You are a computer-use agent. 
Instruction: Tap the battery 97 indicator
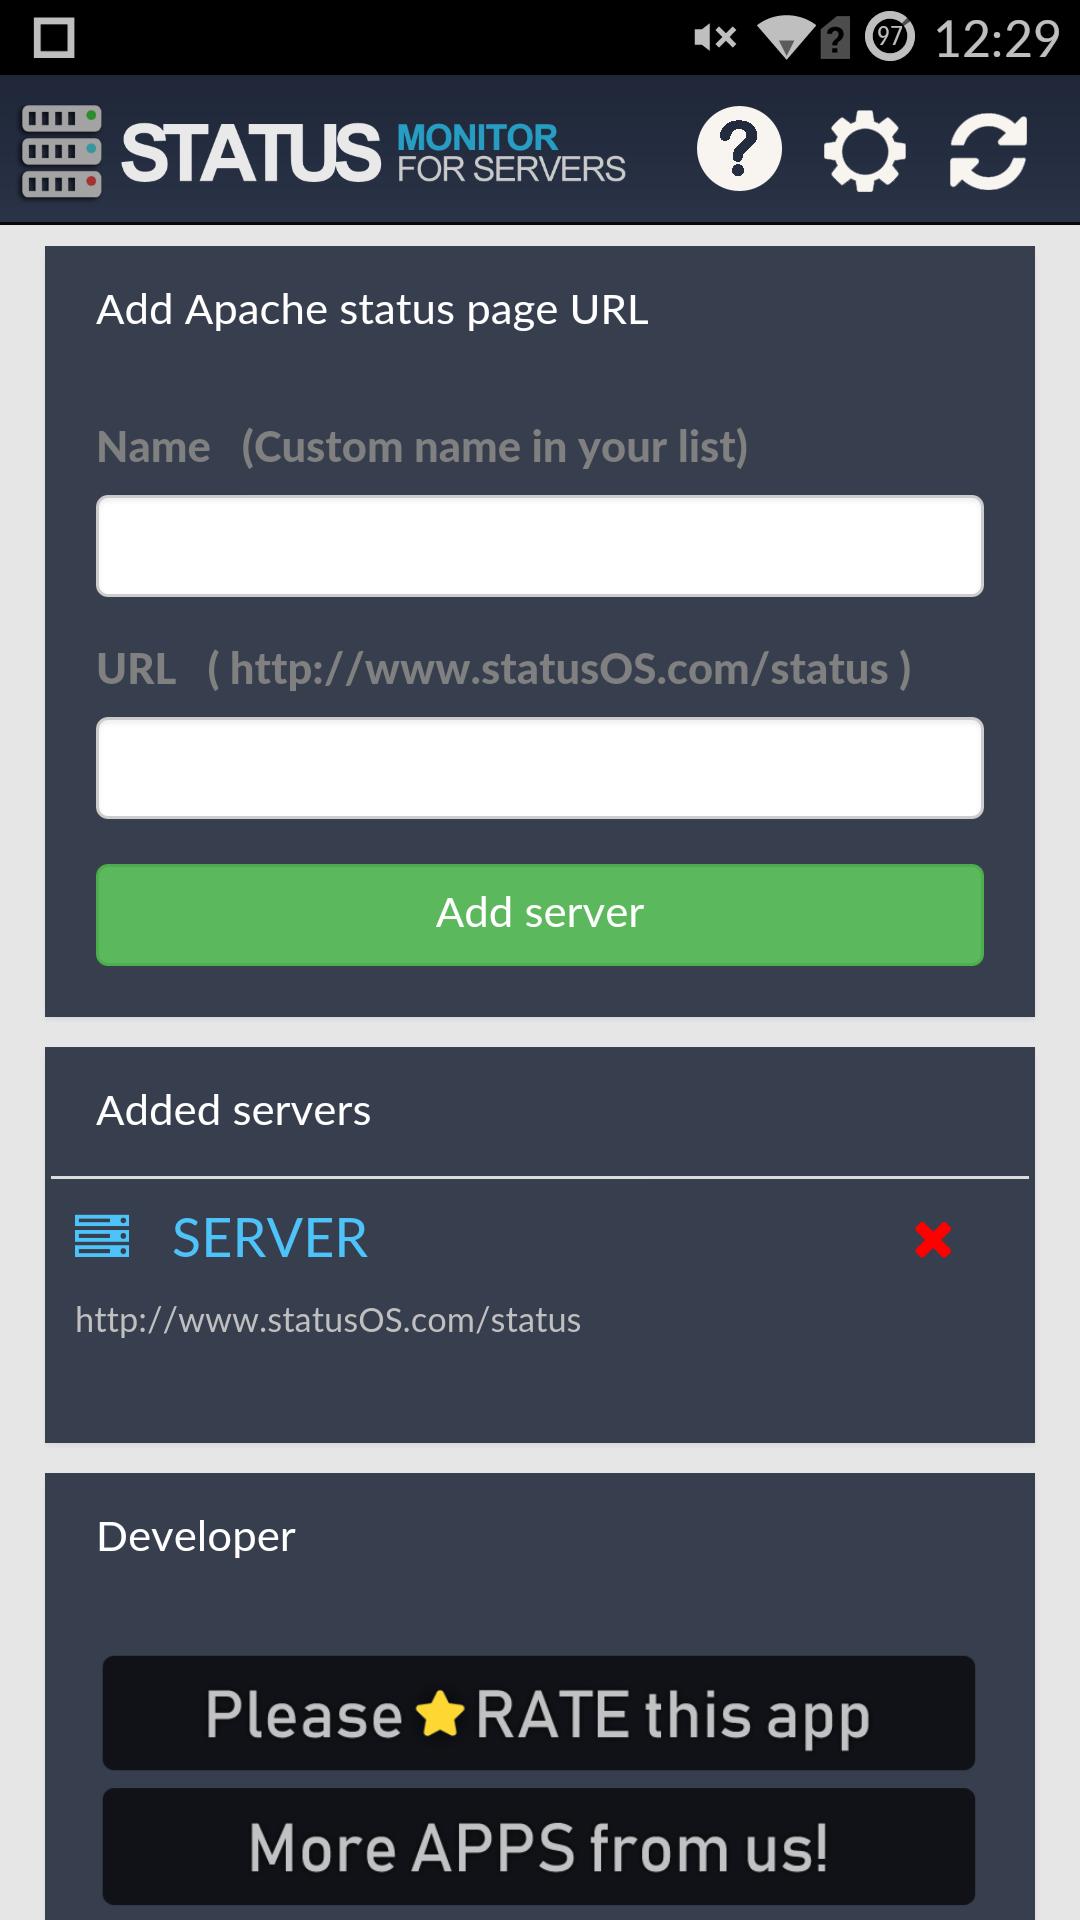point(889,38)
